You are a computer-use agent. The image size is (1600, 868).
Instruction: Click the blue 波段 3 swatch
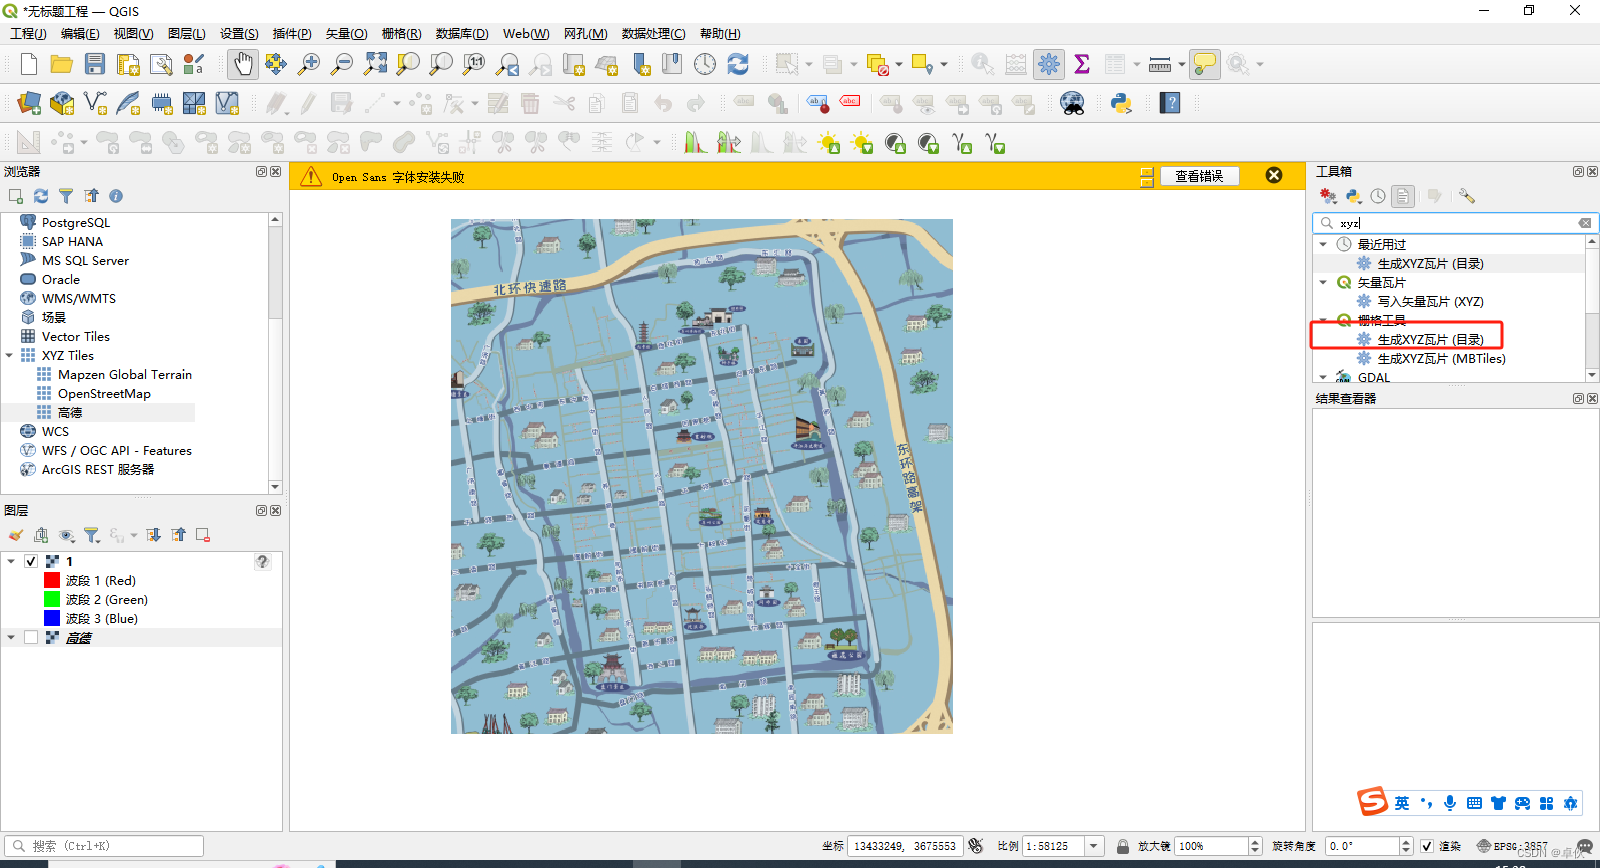(52, 619)
